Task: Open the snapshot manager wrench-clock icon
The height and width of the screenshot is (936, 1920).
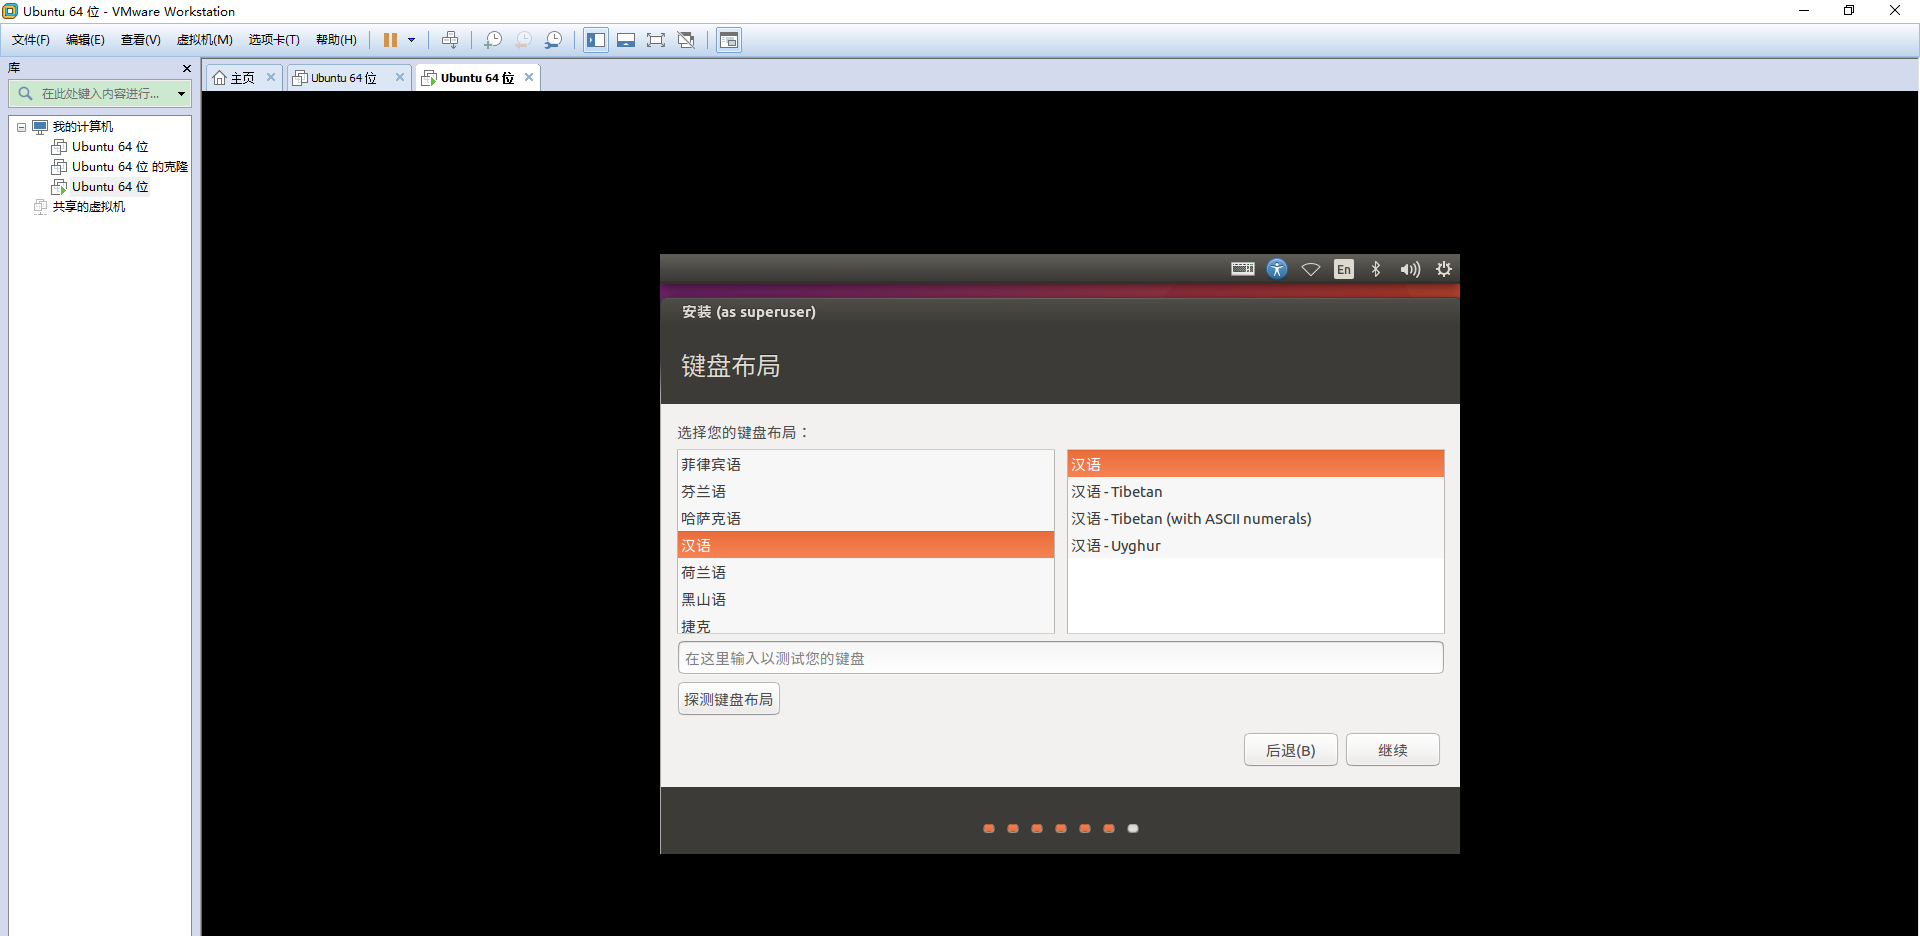Action: (553, 40)
